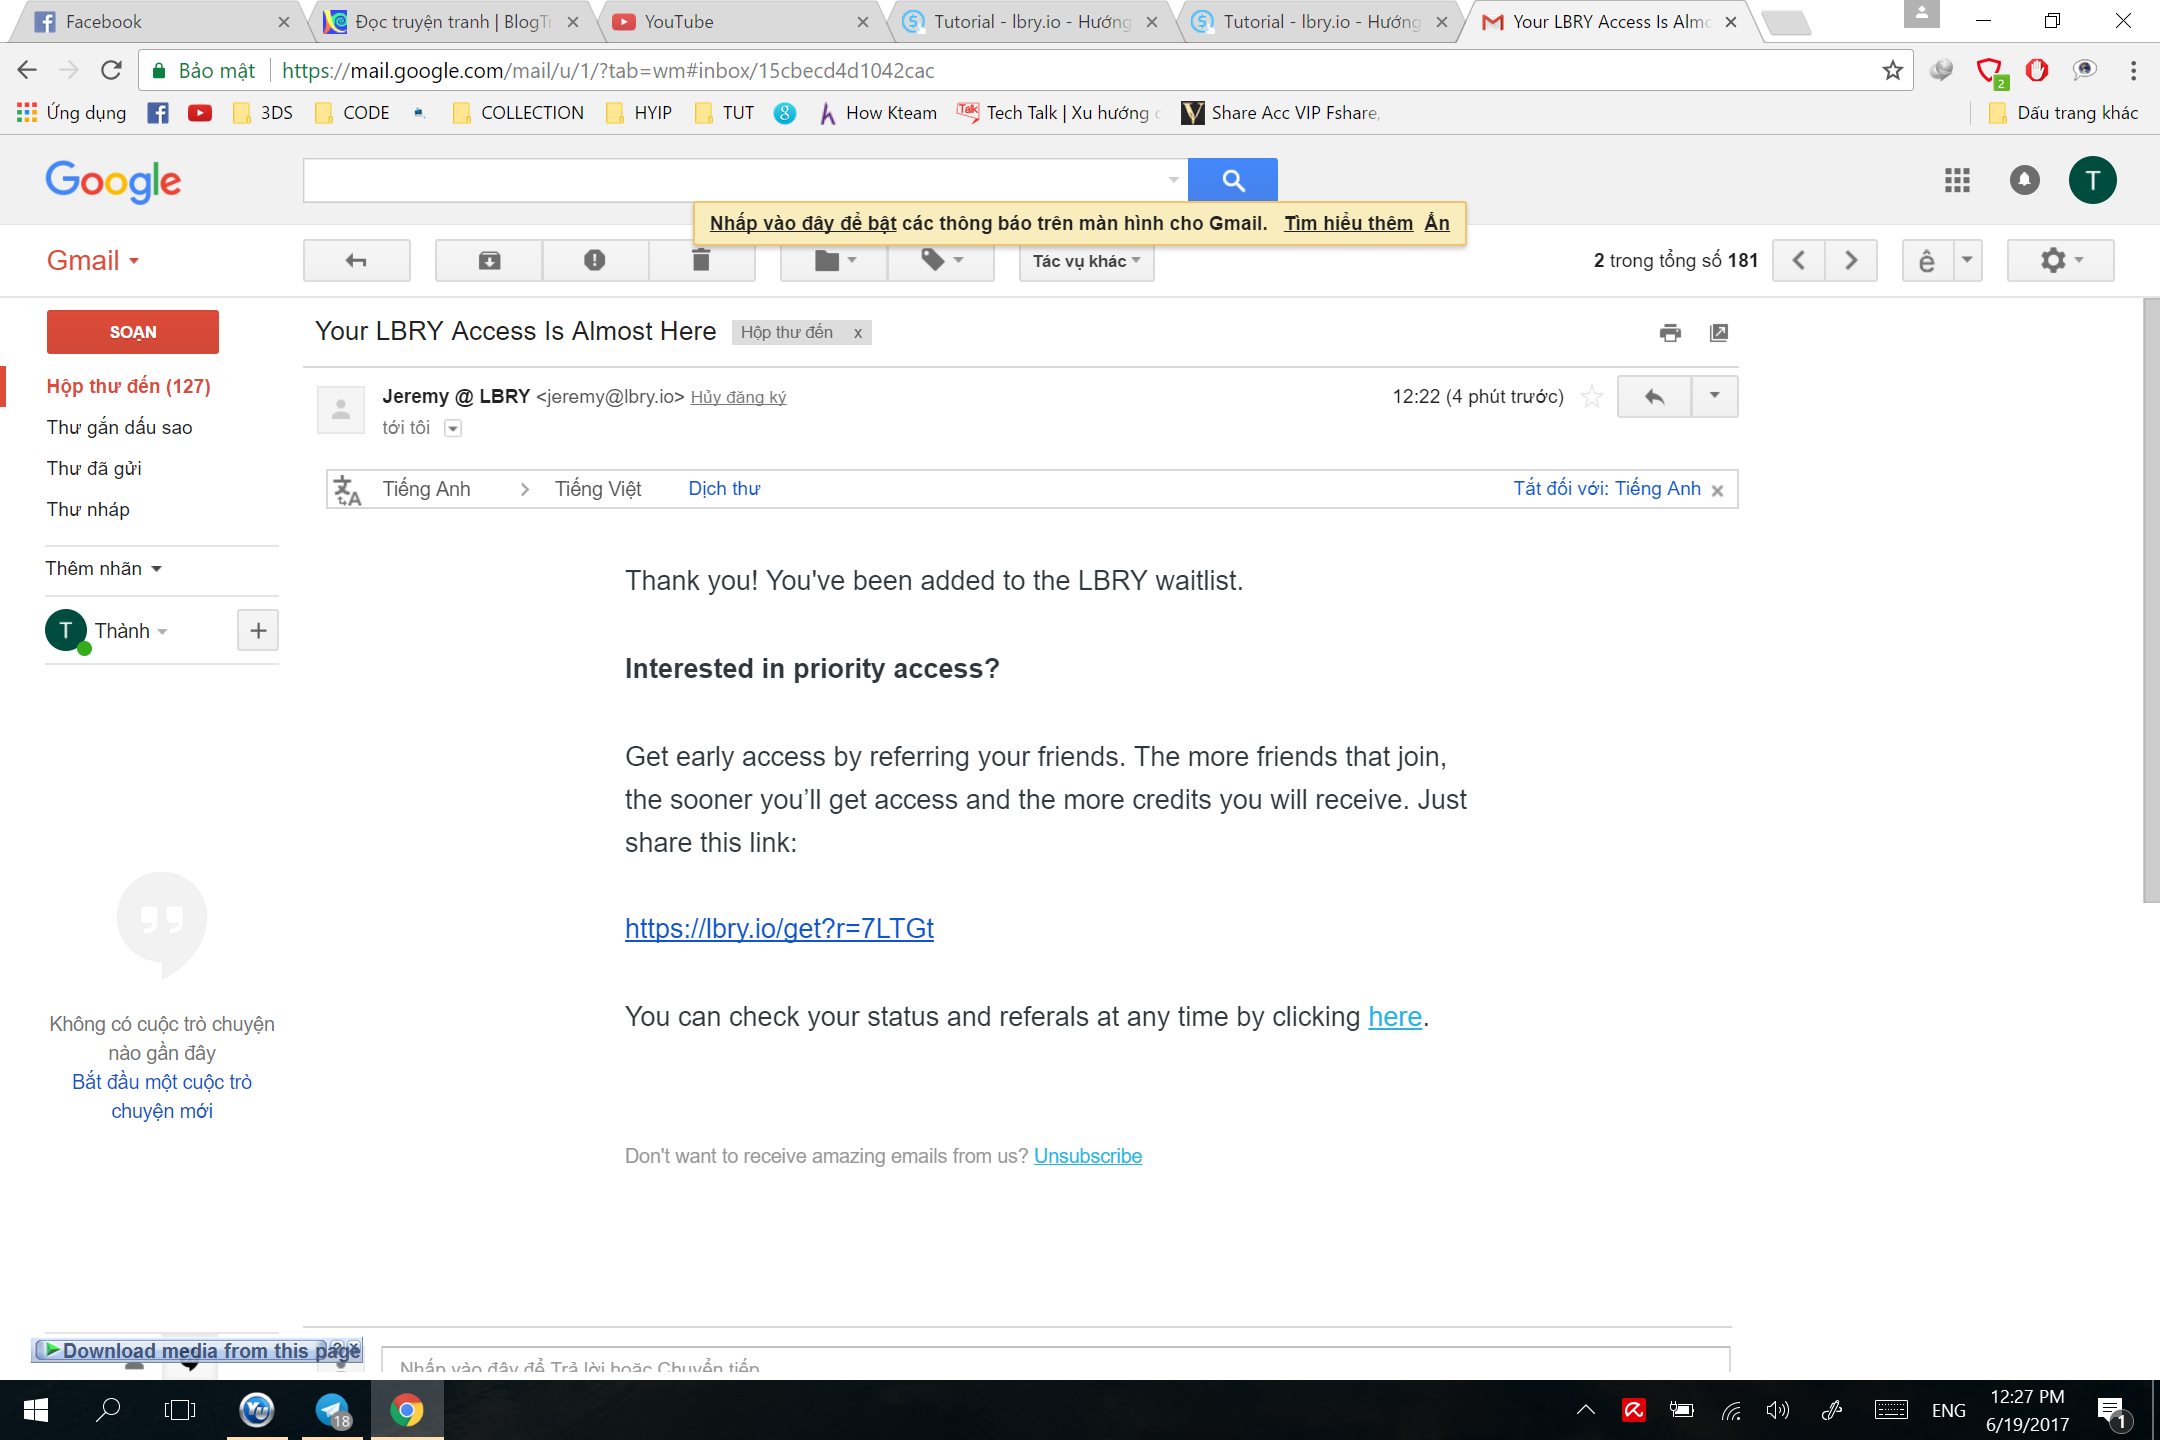This screenshot has height=1440, width=2160.
Task: Click the page vertical scrollbar
Action: [x=2150, y=600]
